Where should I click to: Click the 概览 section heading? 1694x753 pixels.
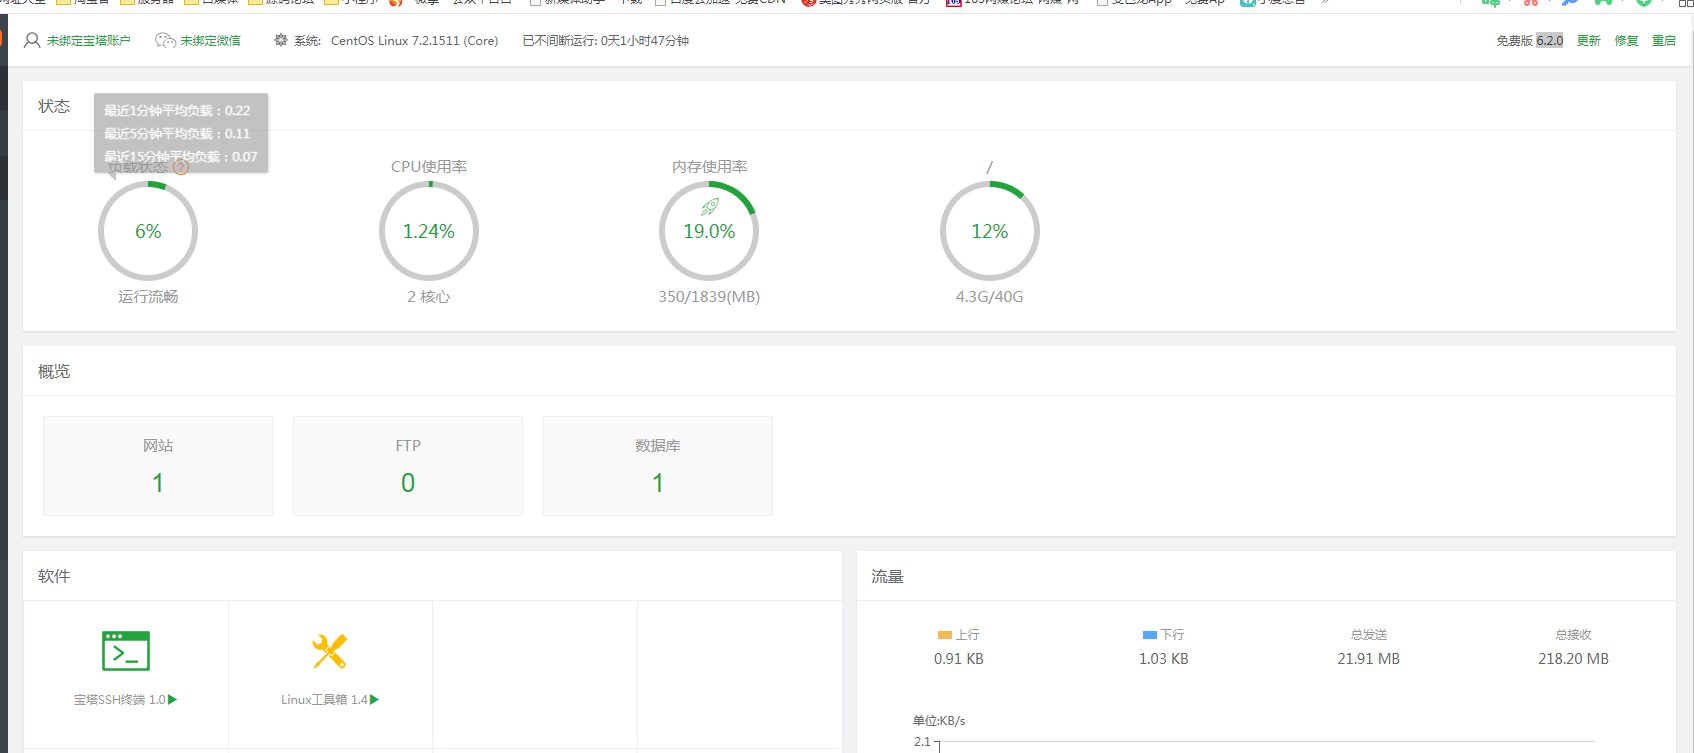[x=54, y=371]
